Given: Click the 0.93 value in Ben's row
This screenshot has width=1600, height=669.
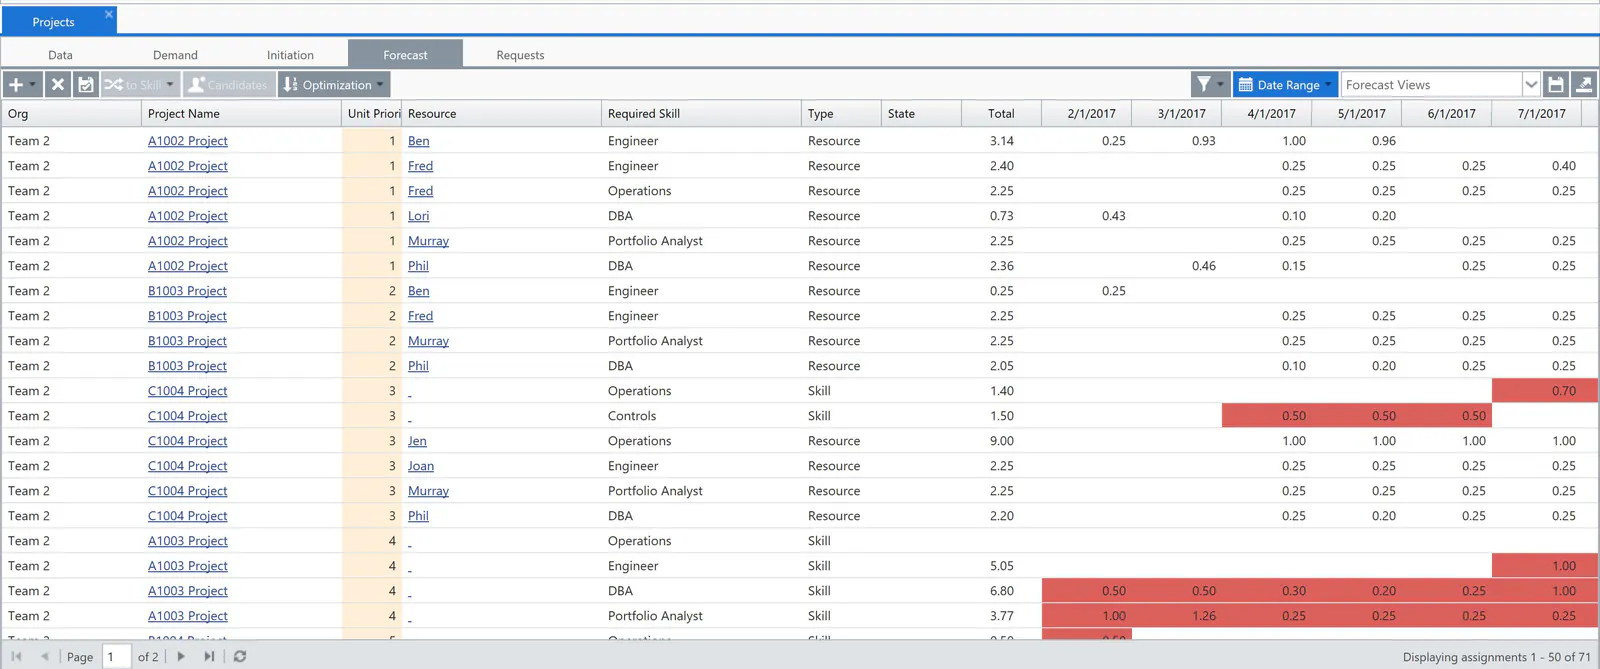Looking at the screenshot, I should tap(1204, 141).
